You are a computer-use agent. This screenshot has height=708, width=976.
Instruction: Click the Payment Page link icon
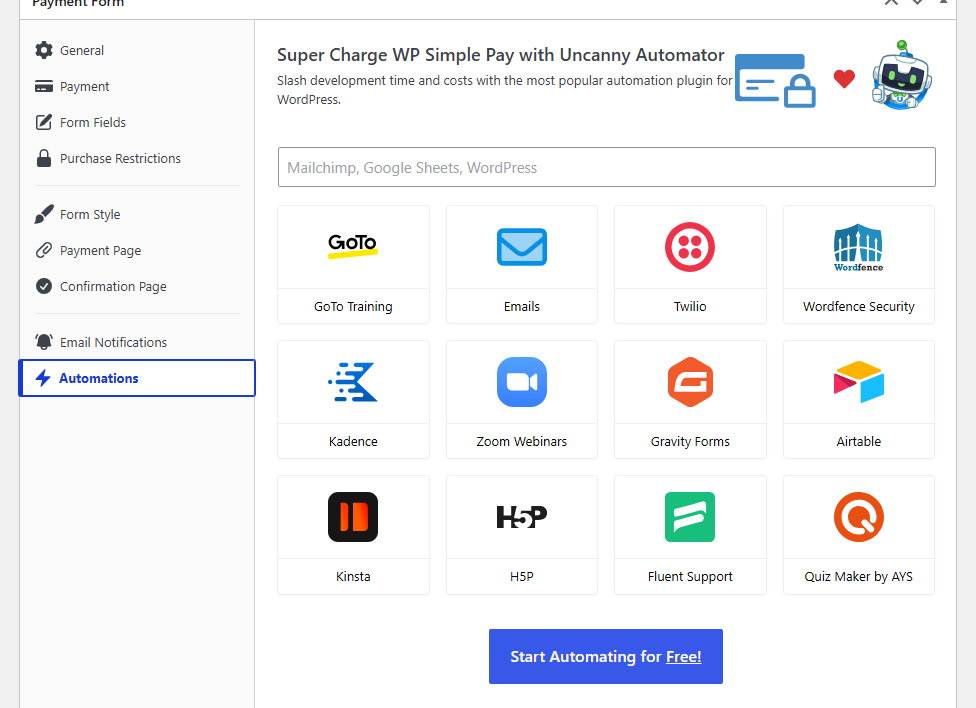click(x=44, y=250)
